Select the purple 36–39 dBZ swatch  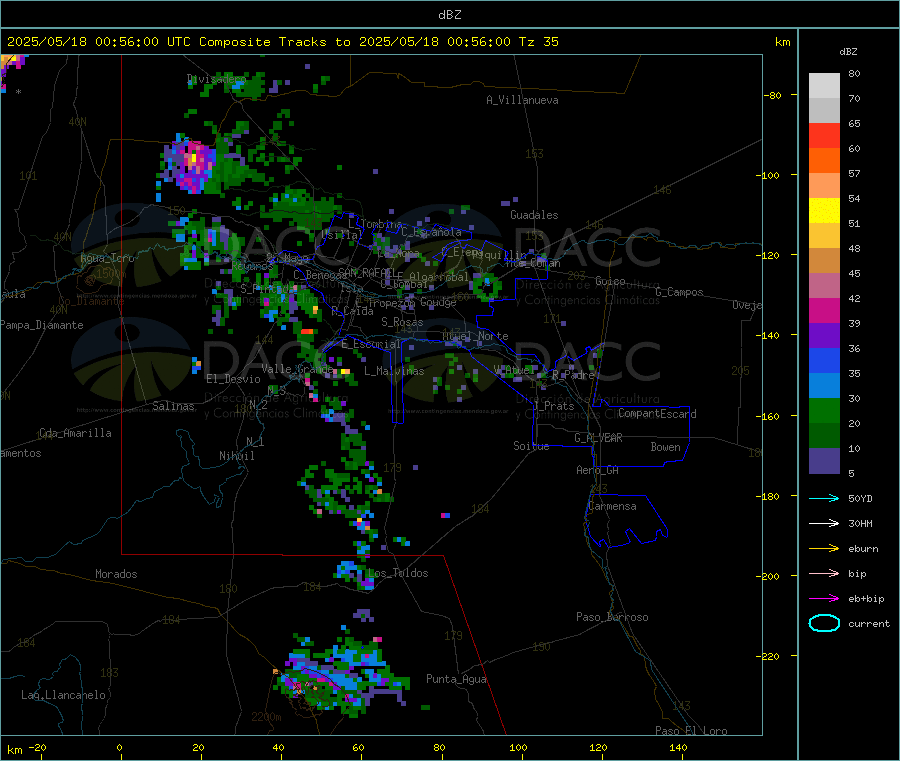(x=824, y=336)
